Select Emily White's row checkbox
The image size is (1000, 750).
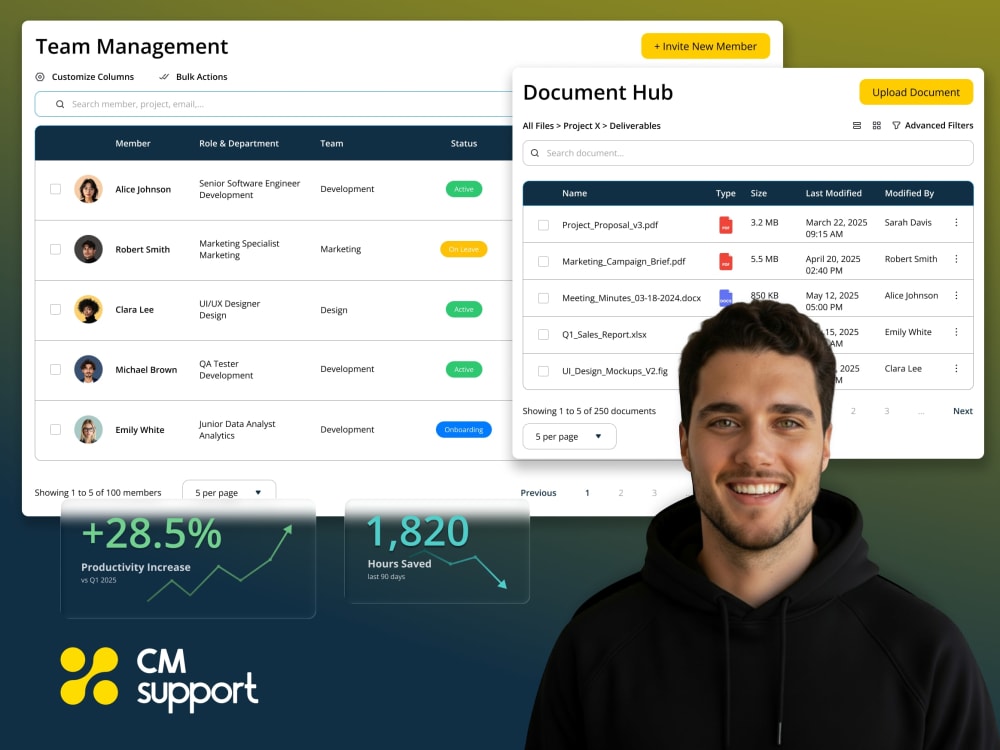click(55, 429)
